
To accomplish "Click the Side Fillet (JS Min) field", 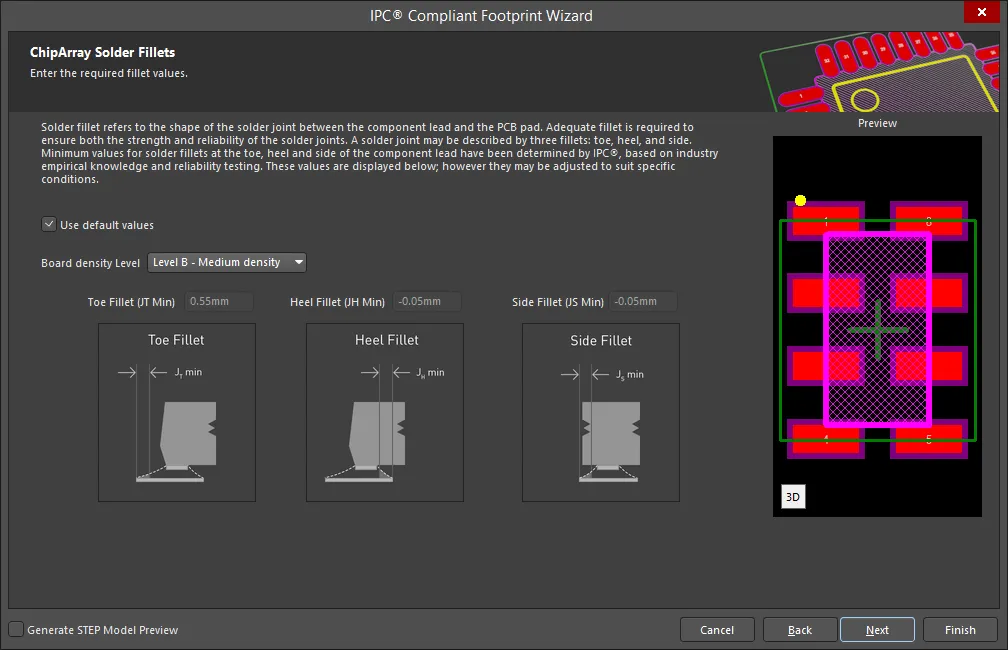I will 643,302.
